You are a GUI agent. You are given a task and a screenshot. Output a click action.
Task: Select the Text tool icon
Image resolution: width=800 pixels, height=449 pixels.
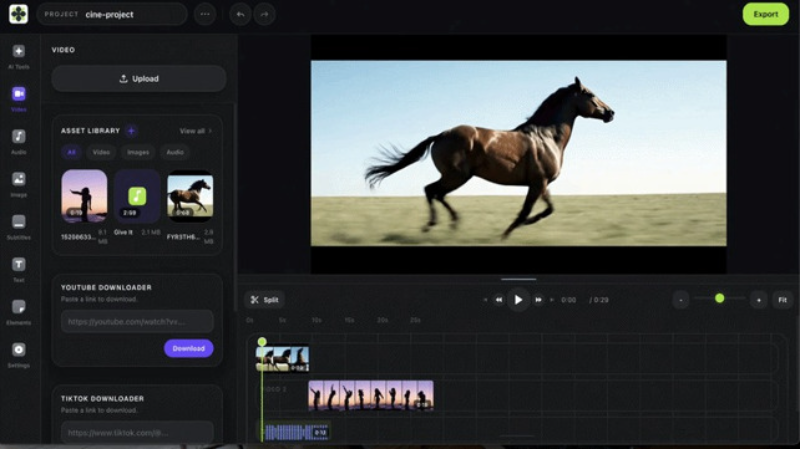pos(18,265)
